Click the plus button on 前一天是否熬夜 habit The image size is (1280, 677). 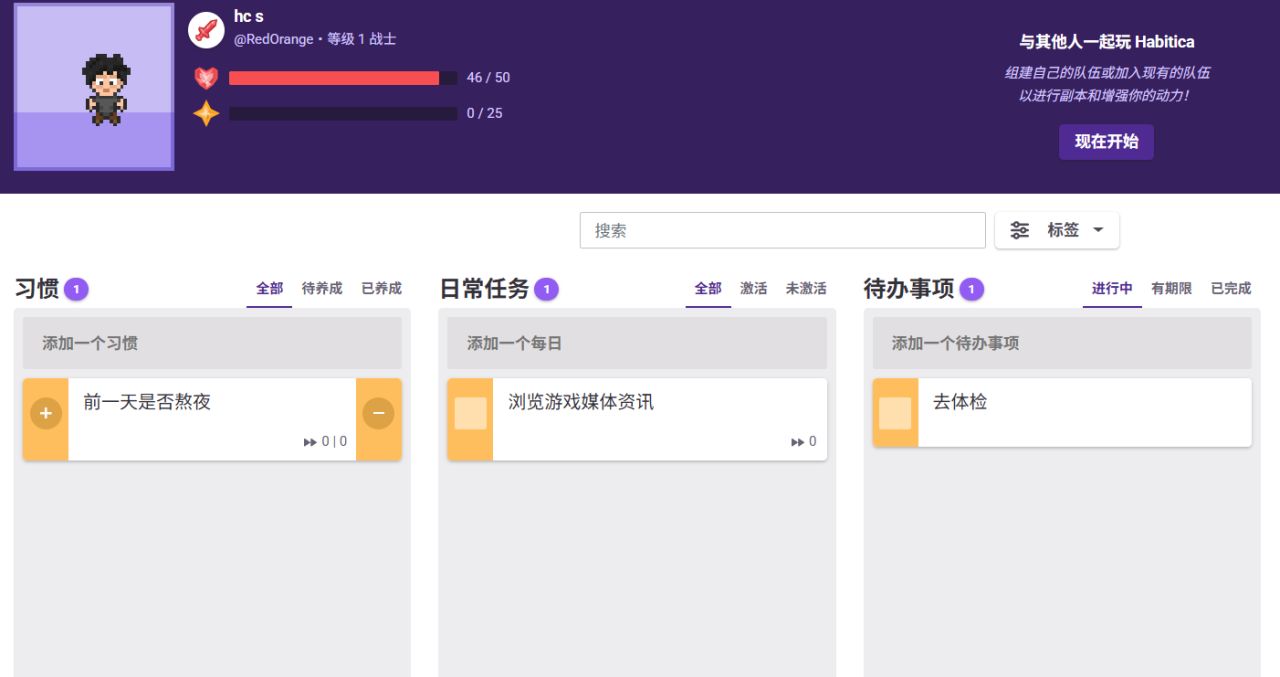click(46, 412)
